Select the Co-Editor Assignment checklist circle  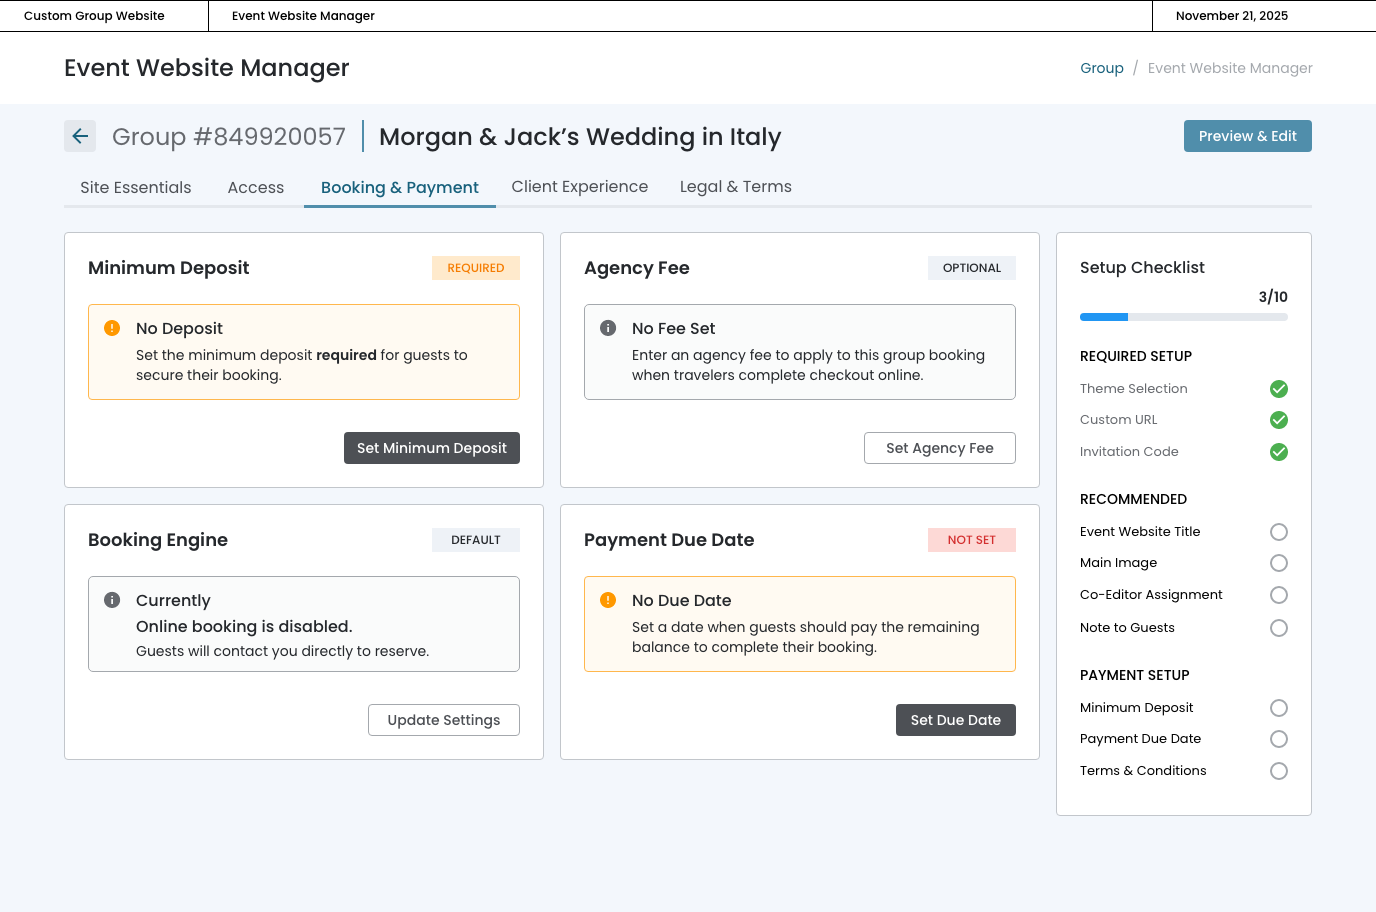[1278, 595]
